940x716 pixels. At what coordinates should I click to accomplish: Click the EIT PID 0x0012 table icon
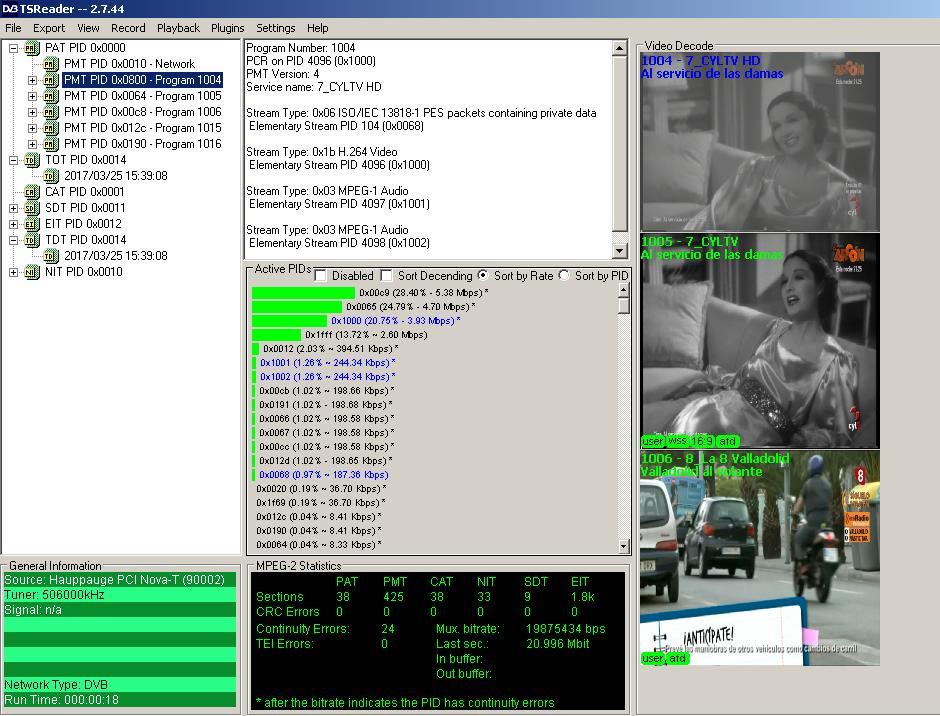point(32,224)
